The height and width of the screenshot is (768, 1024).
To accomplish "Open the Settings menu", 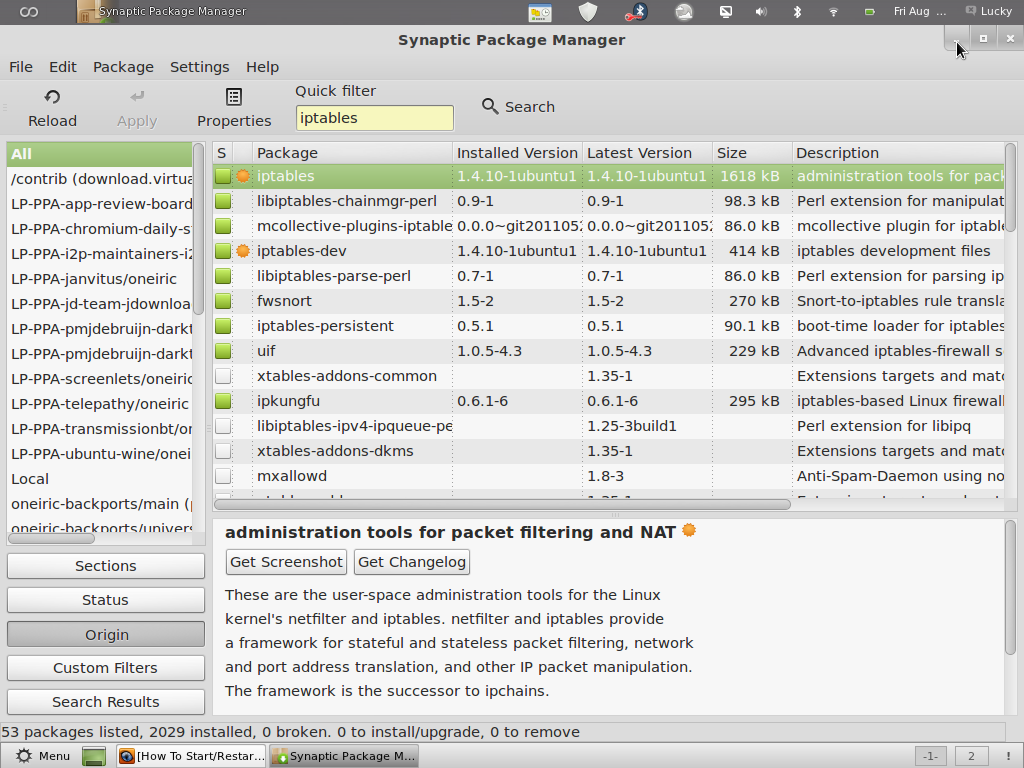I will 200,67.
